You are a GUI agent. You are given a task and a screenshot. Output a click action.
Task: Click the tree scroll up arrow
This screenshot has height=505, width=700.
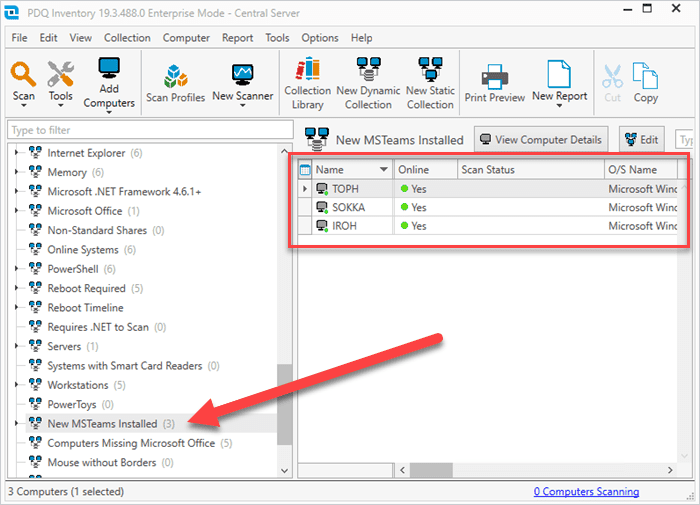point(284,151)
